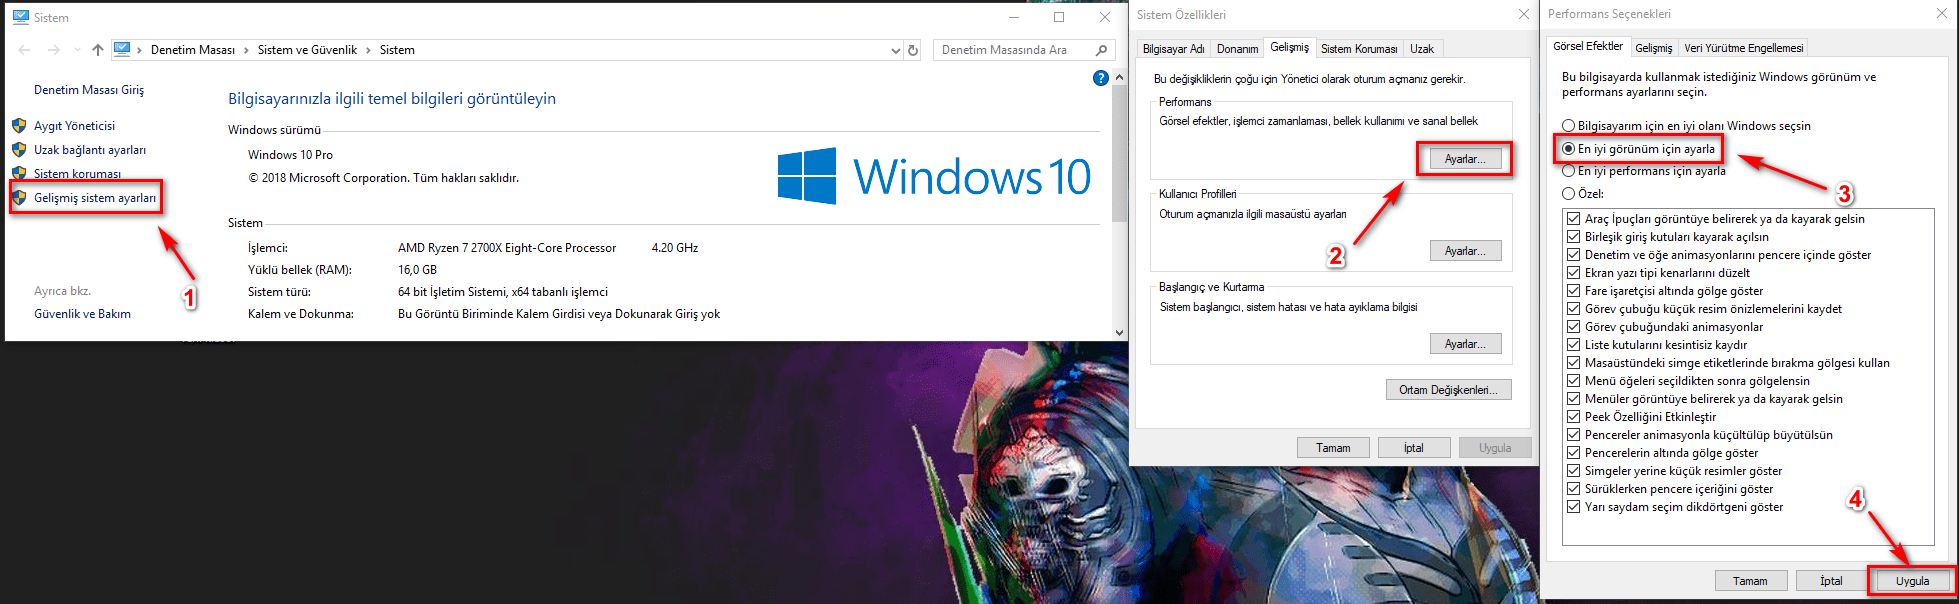Open Aygıt Yöneticisi link
1959x604 pixels.
point(75,126)
